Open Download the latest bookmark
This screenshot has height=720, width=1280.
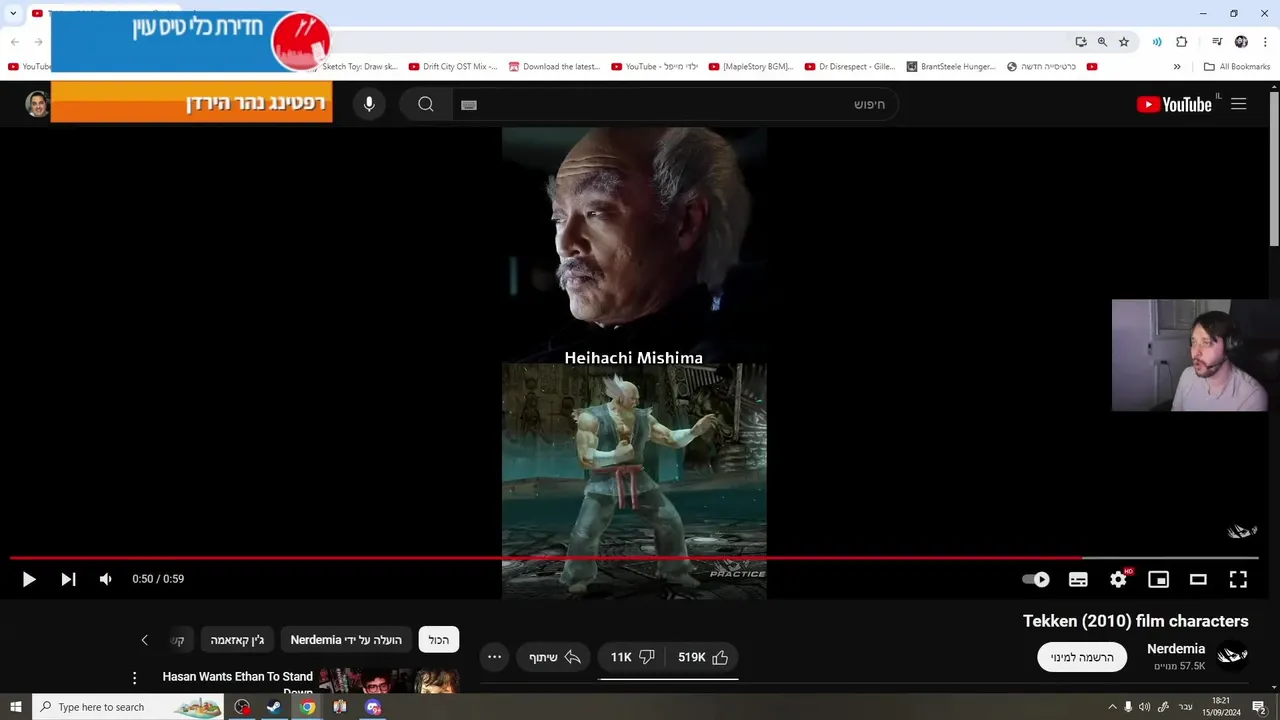[x=554, y=67]
